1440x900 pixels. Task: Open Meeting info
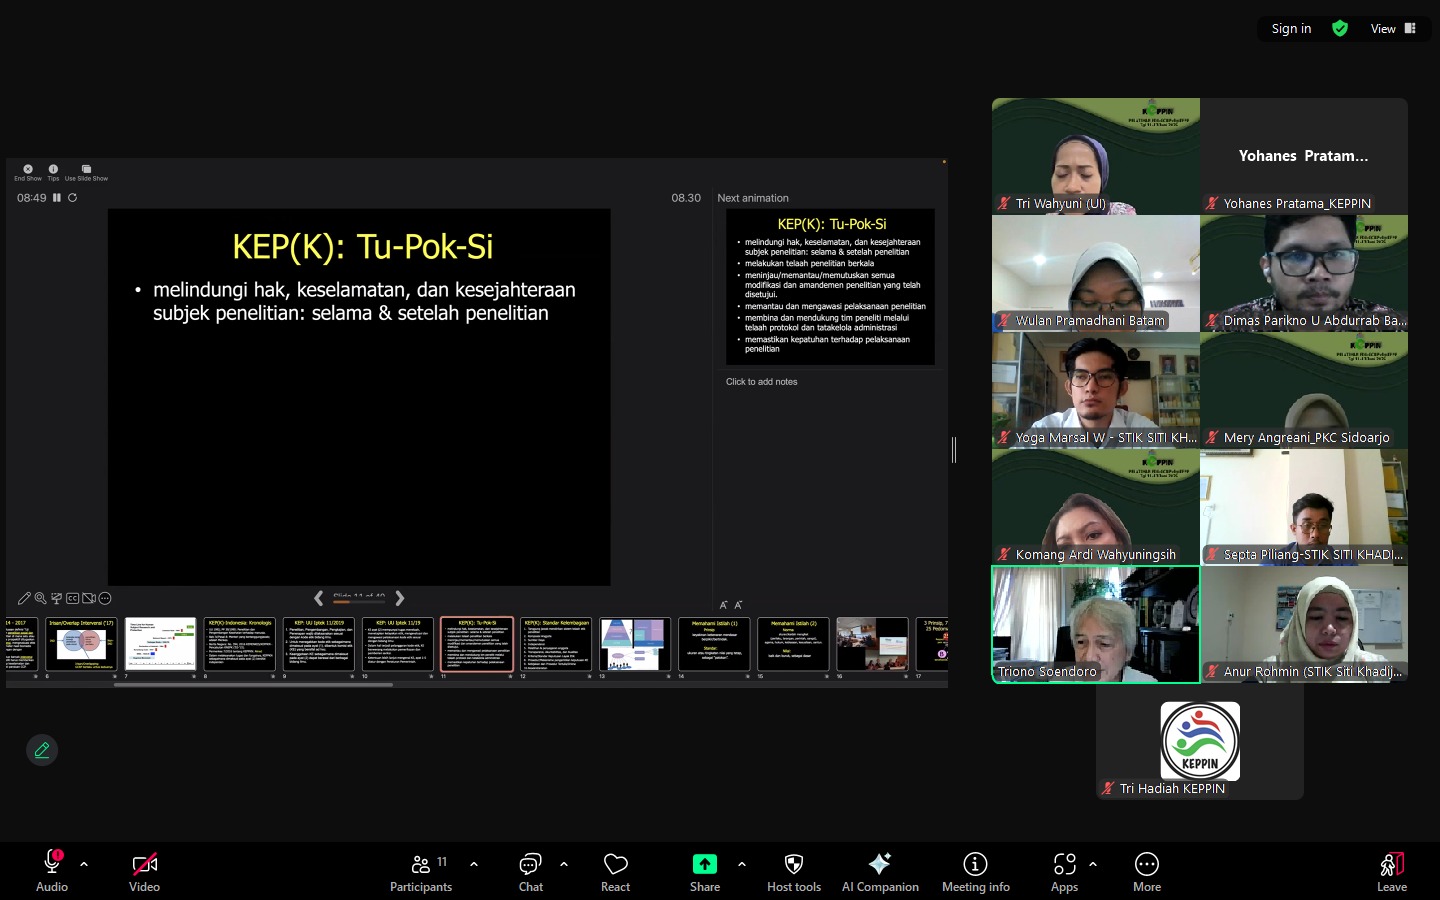[976, 871]
